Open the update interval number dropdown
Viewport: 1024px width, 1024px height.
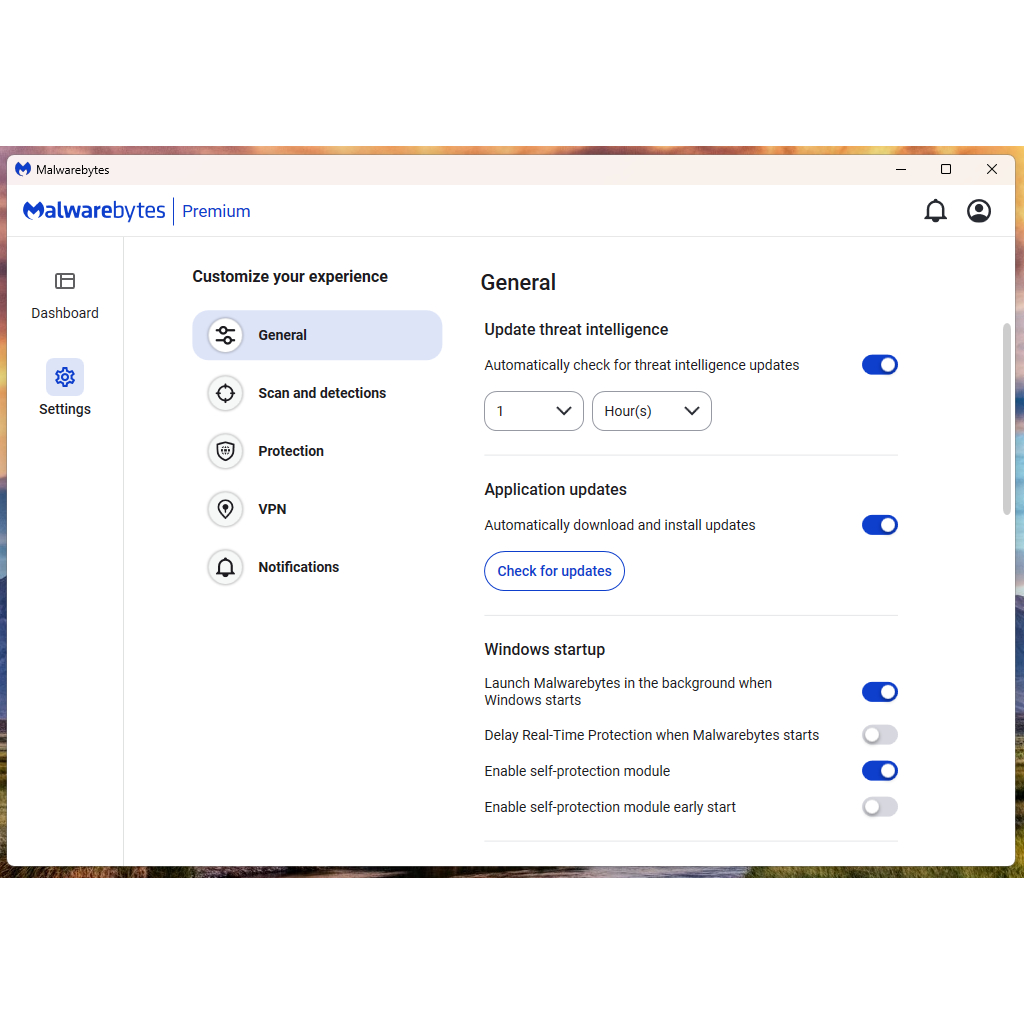533,411
